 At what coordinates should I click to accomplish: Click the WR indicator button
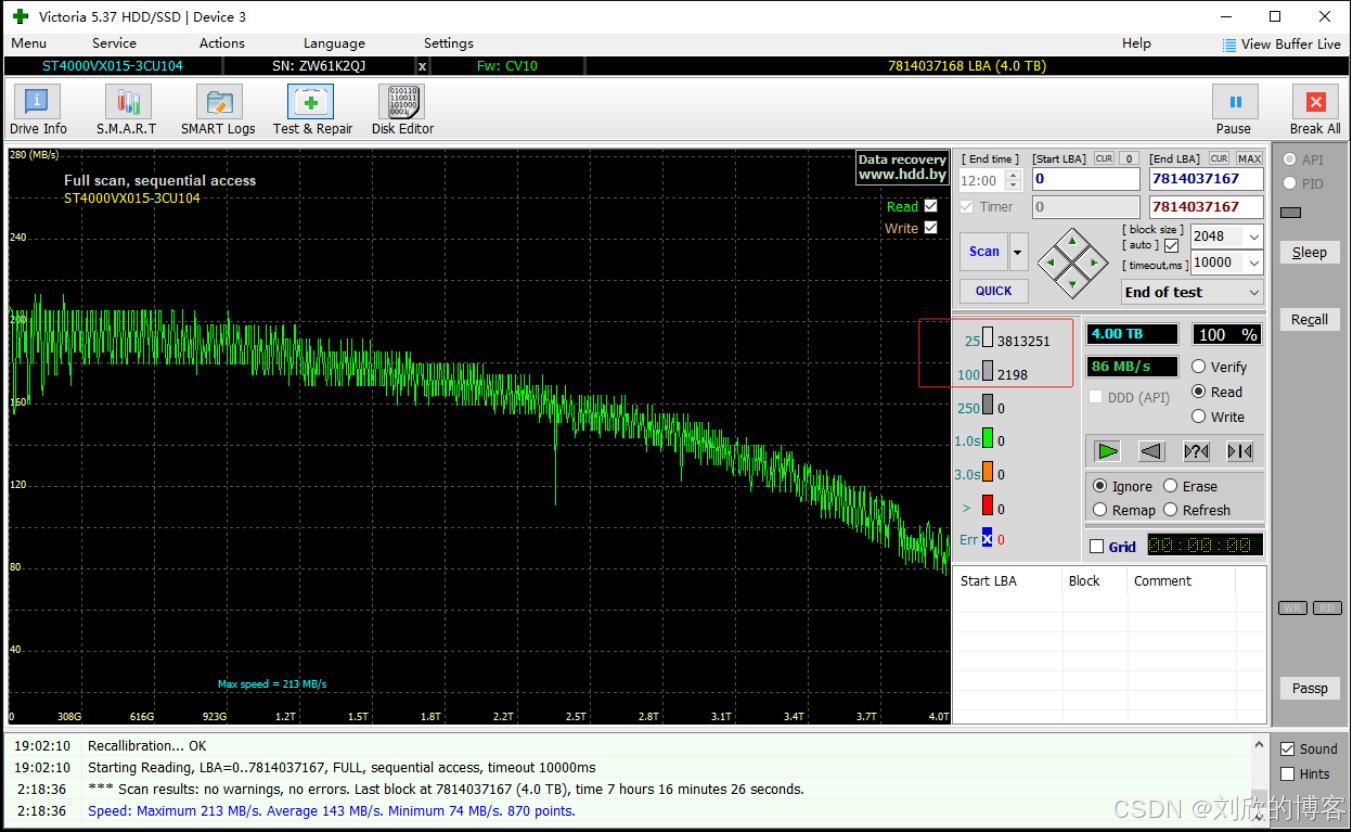click(x=1292, y=608)
